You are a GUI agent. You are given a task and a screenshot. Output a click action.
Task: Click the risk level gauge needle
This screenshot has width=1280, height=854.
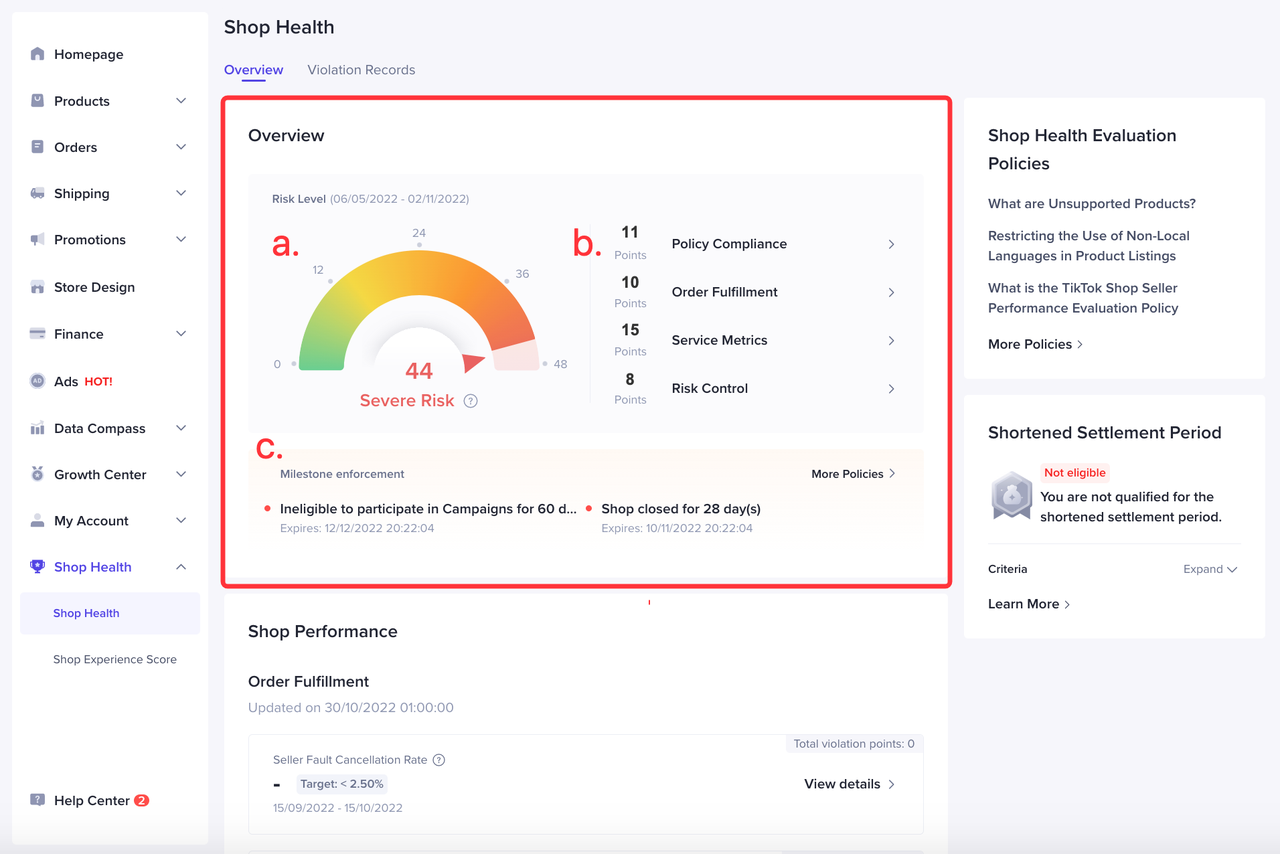pyautogui.click(x=473, y=362)
